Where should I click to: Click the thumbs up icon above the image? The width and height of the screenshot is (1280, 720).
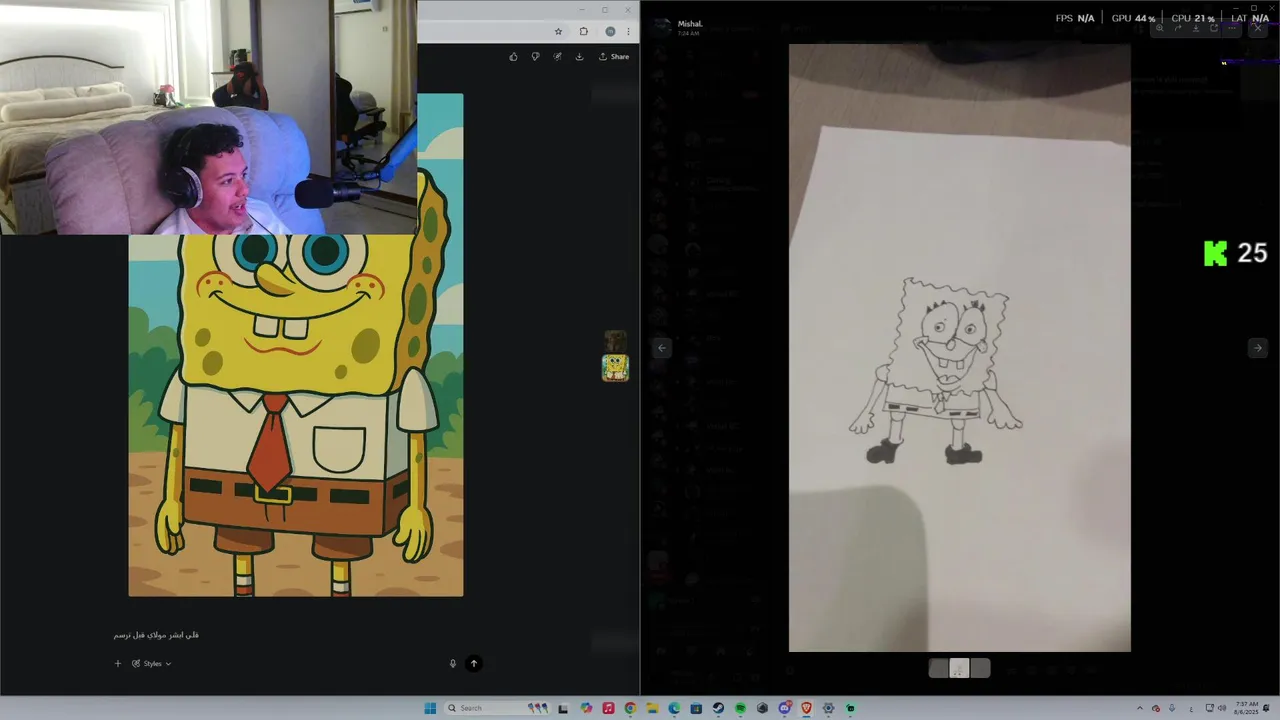click(x=514, y=57)
